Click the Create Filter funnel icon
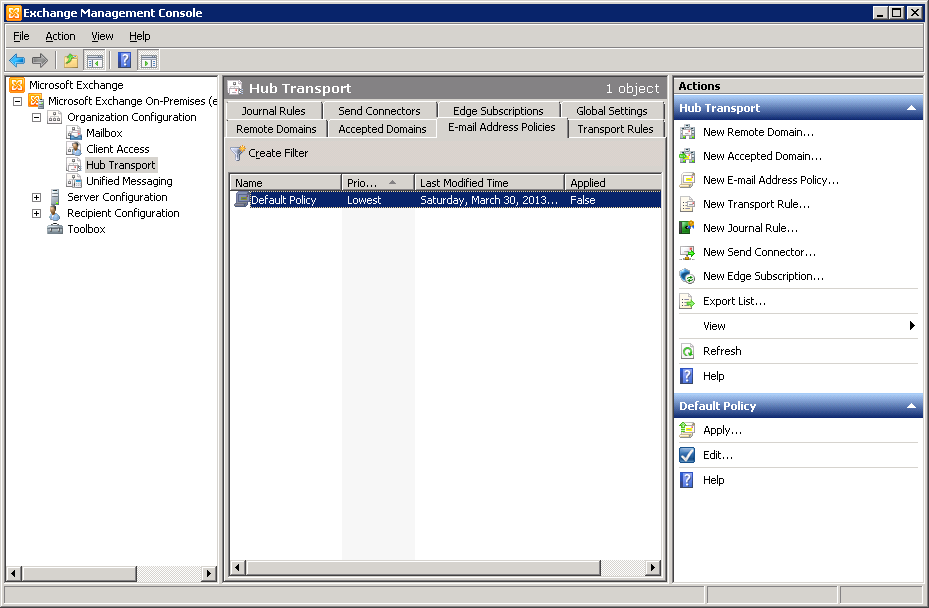929x608 pixels. click(238, 153)
